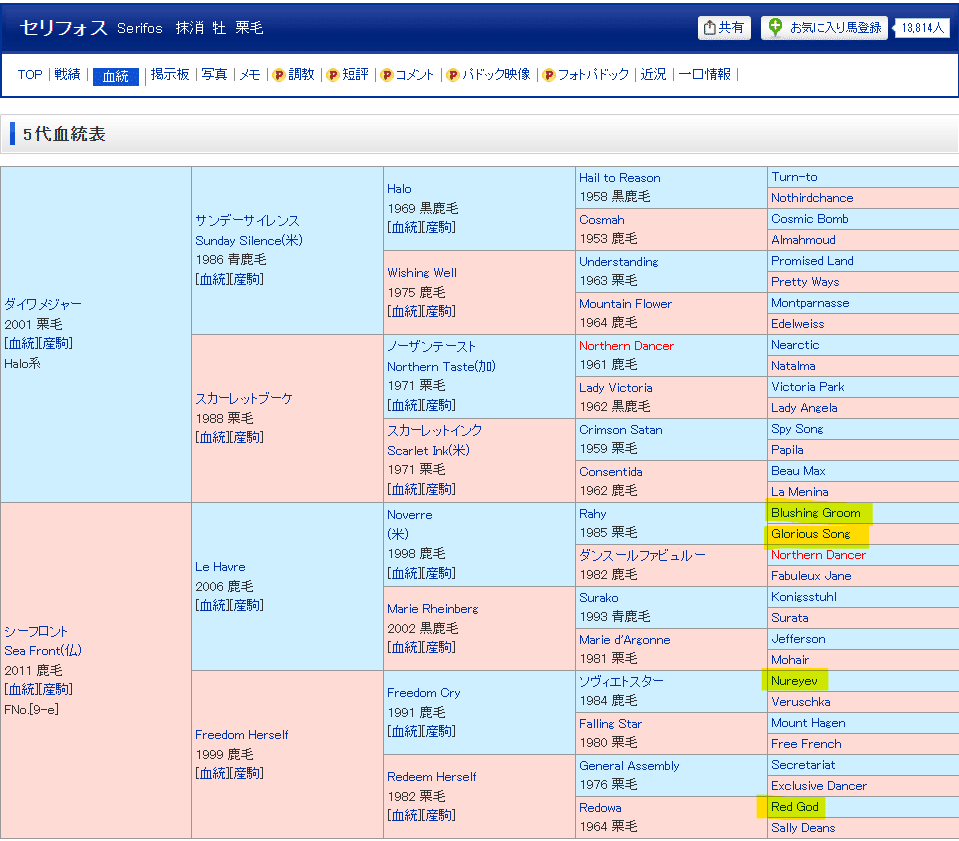This screenshot has height=841, width=959.
Task: Click Redeem Herself link
Action: click(x=431, y=777)
